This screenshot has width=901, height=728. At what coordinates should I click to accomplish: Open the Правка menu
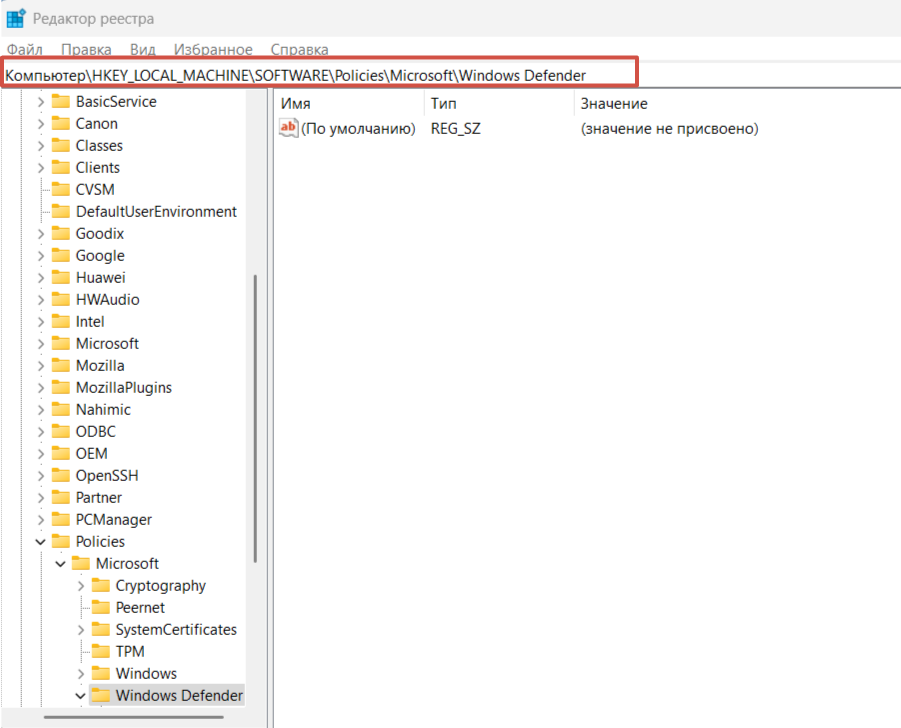pos(86,50)
